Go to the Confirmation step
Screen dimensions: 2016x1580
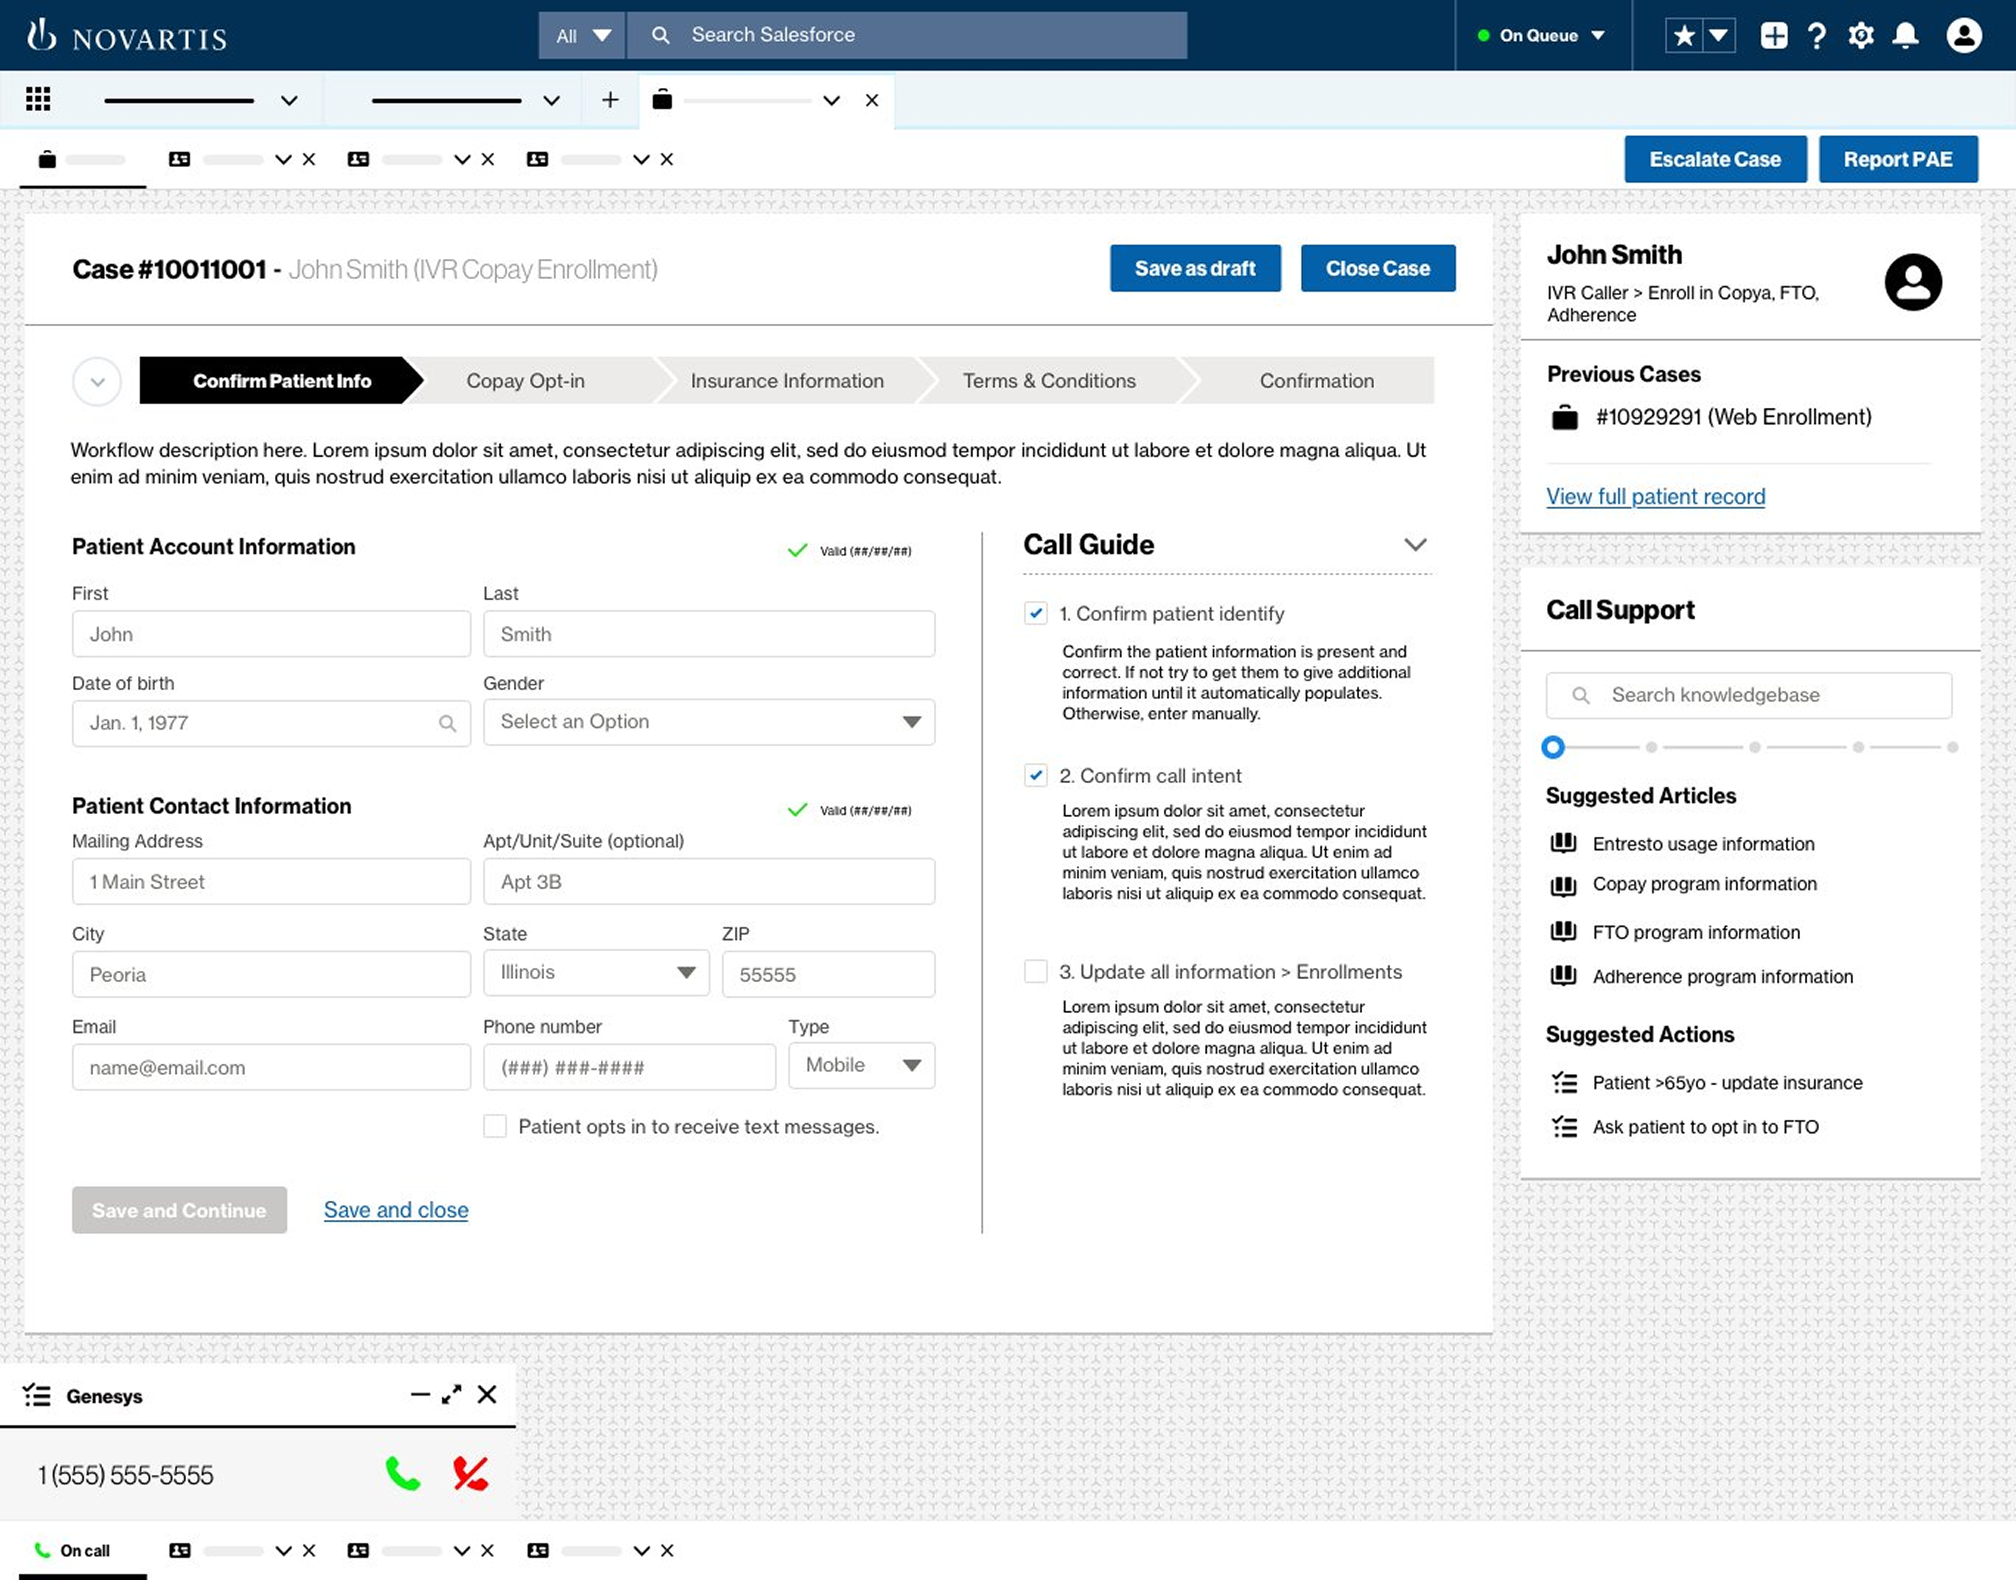click(x=1316, y=381)
